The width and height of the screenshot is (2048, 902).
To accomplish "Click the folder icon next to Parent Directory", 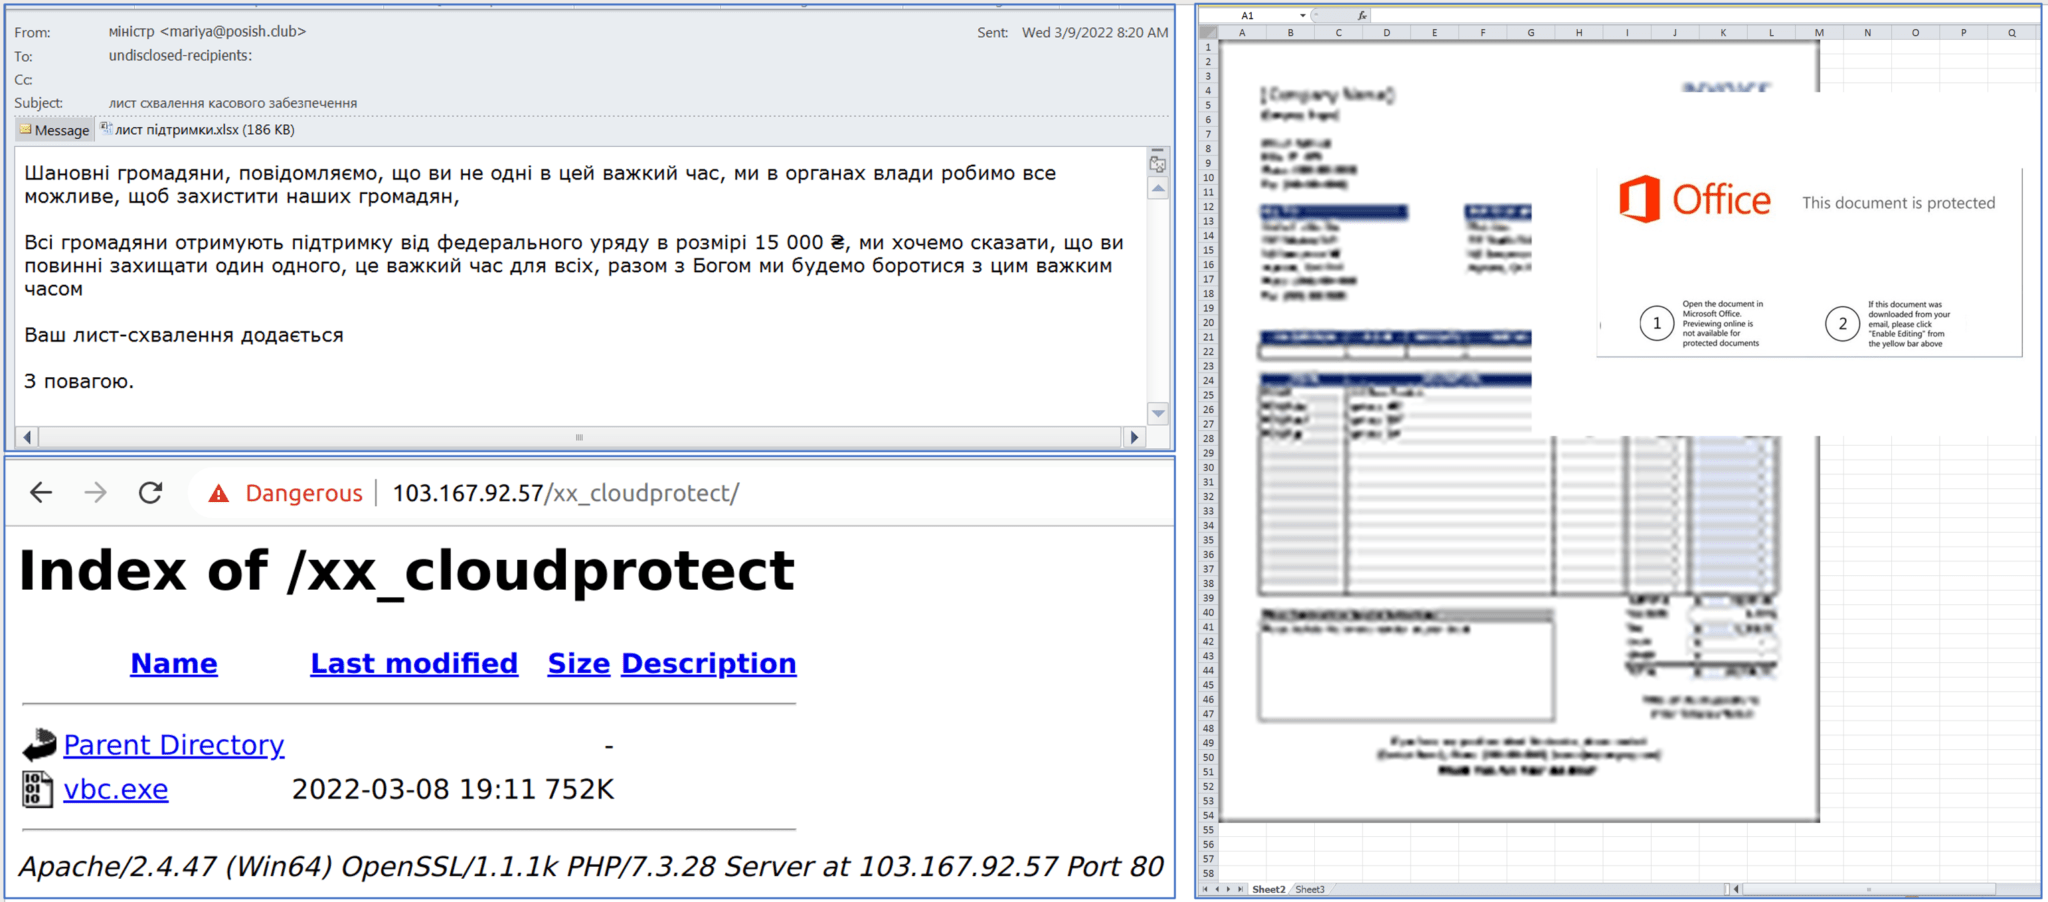I will (x=36, y=744).
